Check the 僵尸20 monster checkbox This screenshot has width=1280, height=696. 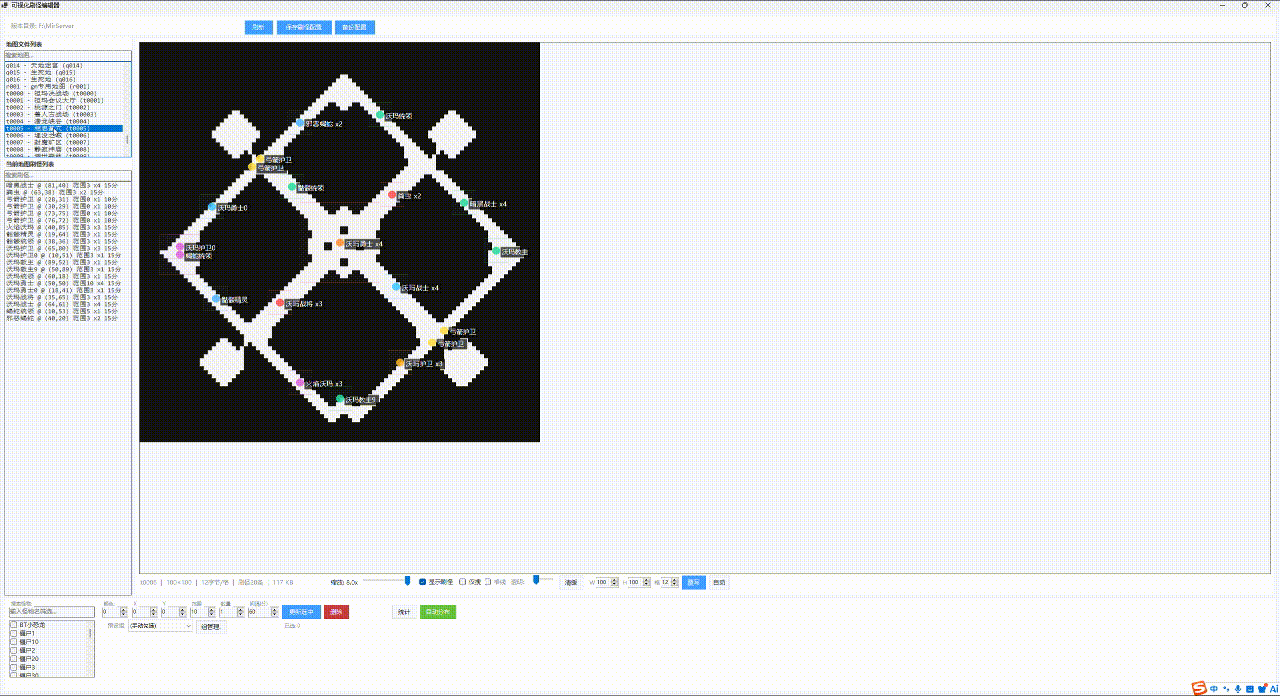point(14,659)
